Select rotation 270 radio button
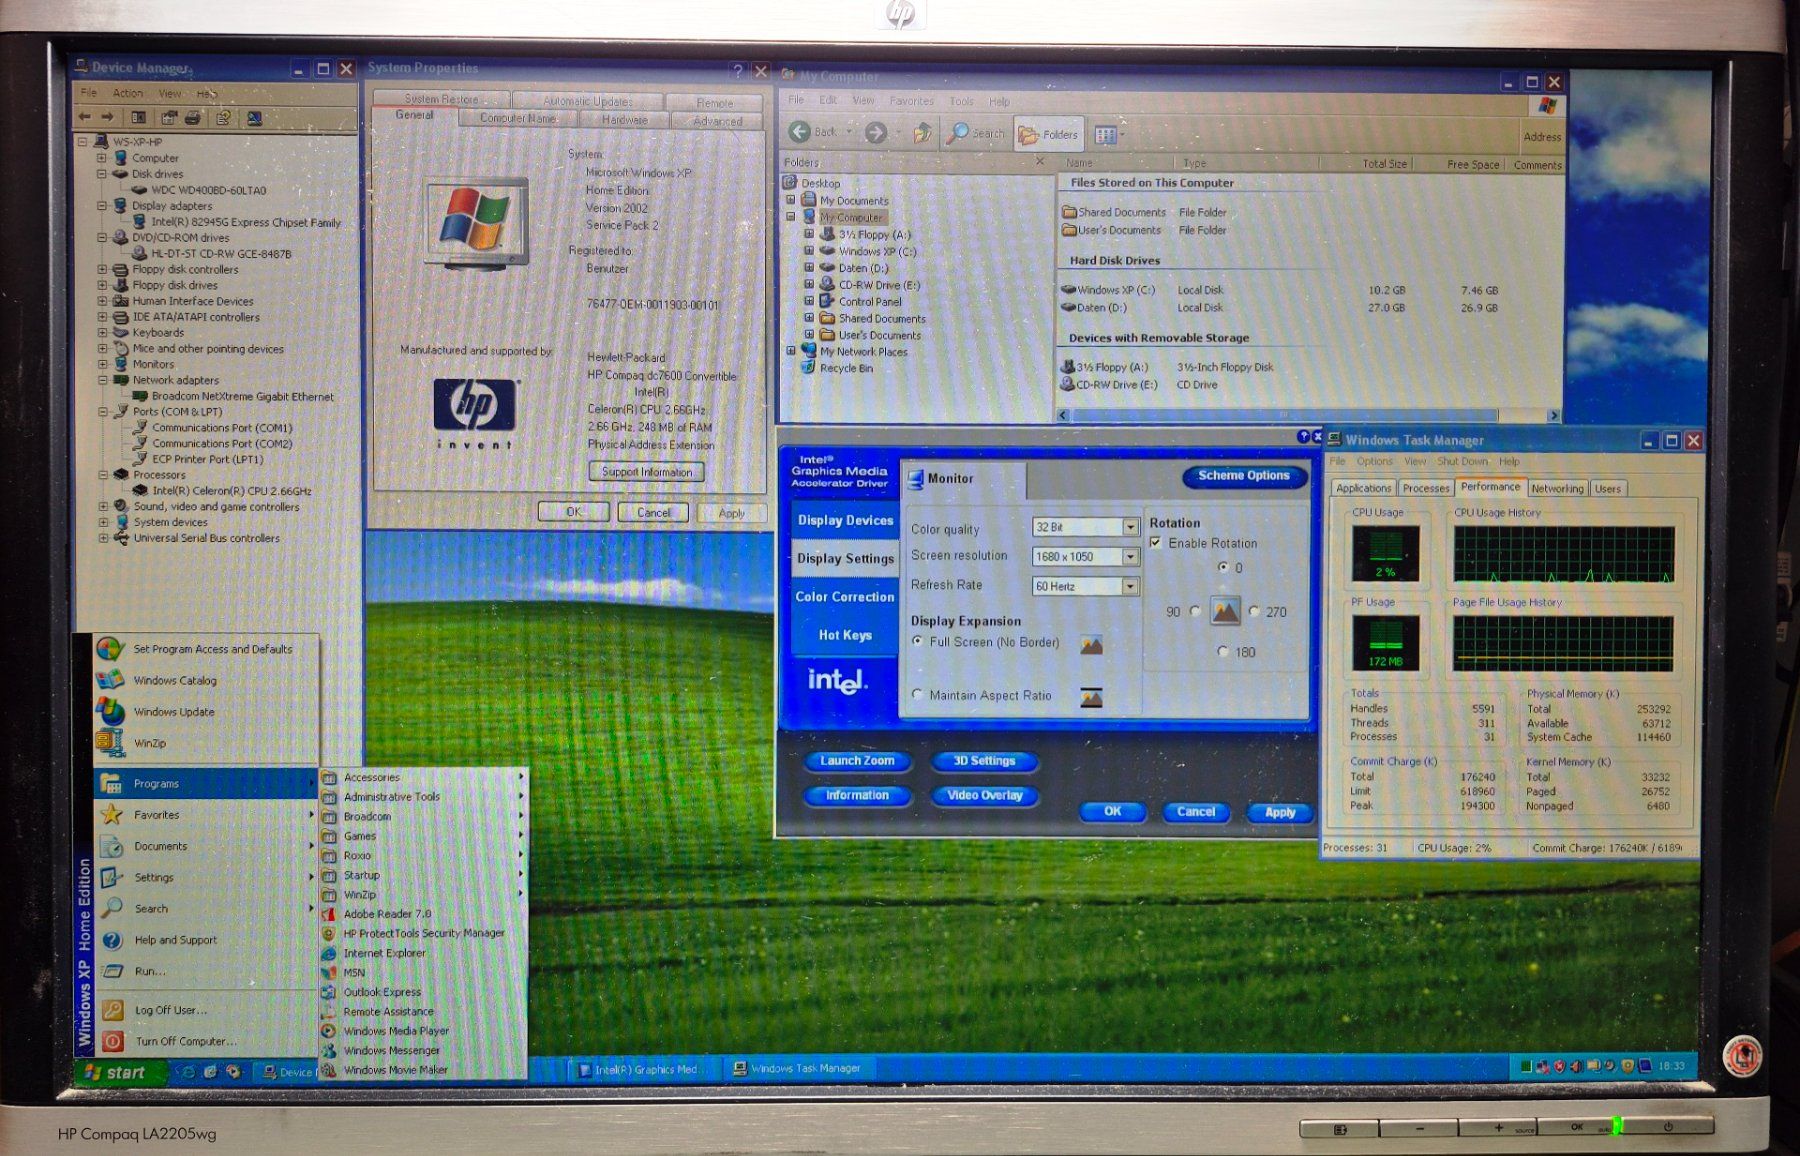1800x1156 pixels. [1254, 611]
